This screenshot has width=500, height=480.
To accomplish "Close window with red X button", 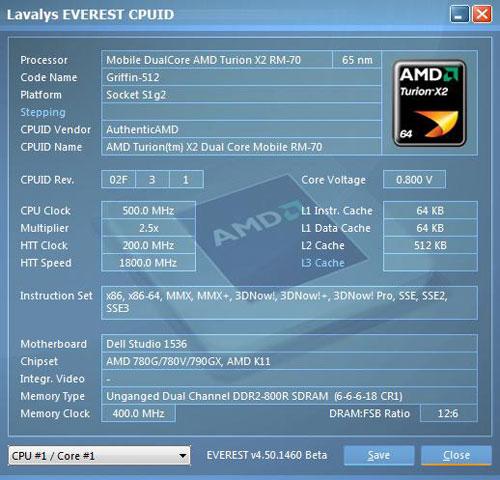I will (x=481, y=15).
